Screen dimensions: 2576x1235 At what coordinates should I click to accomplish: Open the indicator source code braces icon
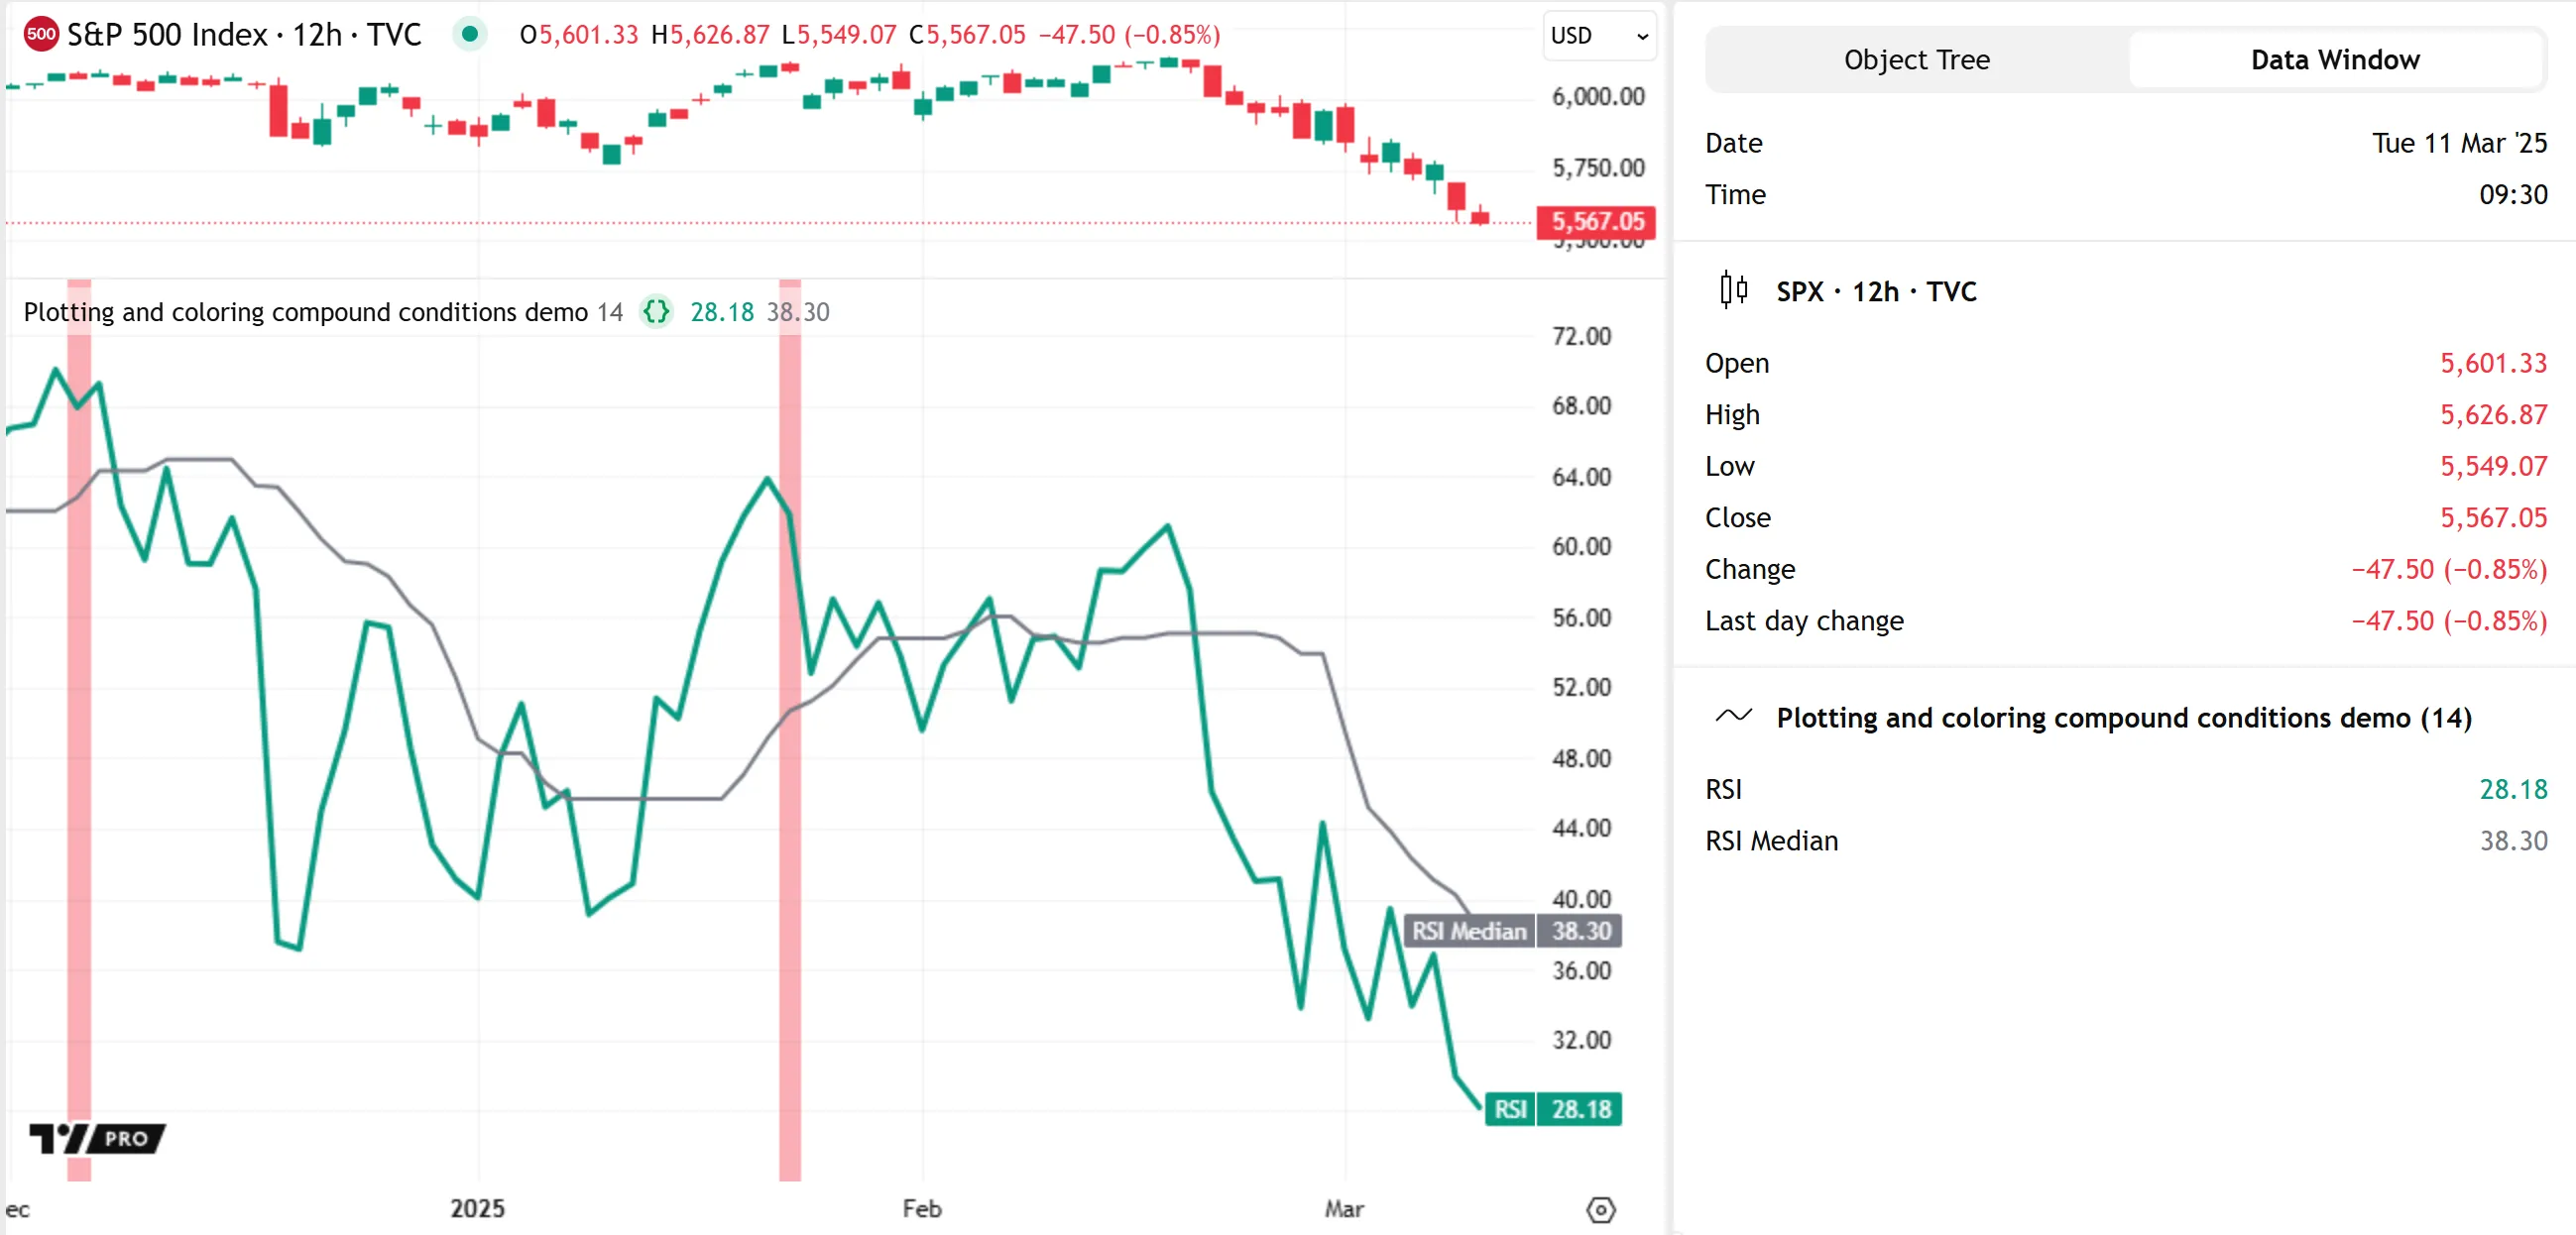656,312
